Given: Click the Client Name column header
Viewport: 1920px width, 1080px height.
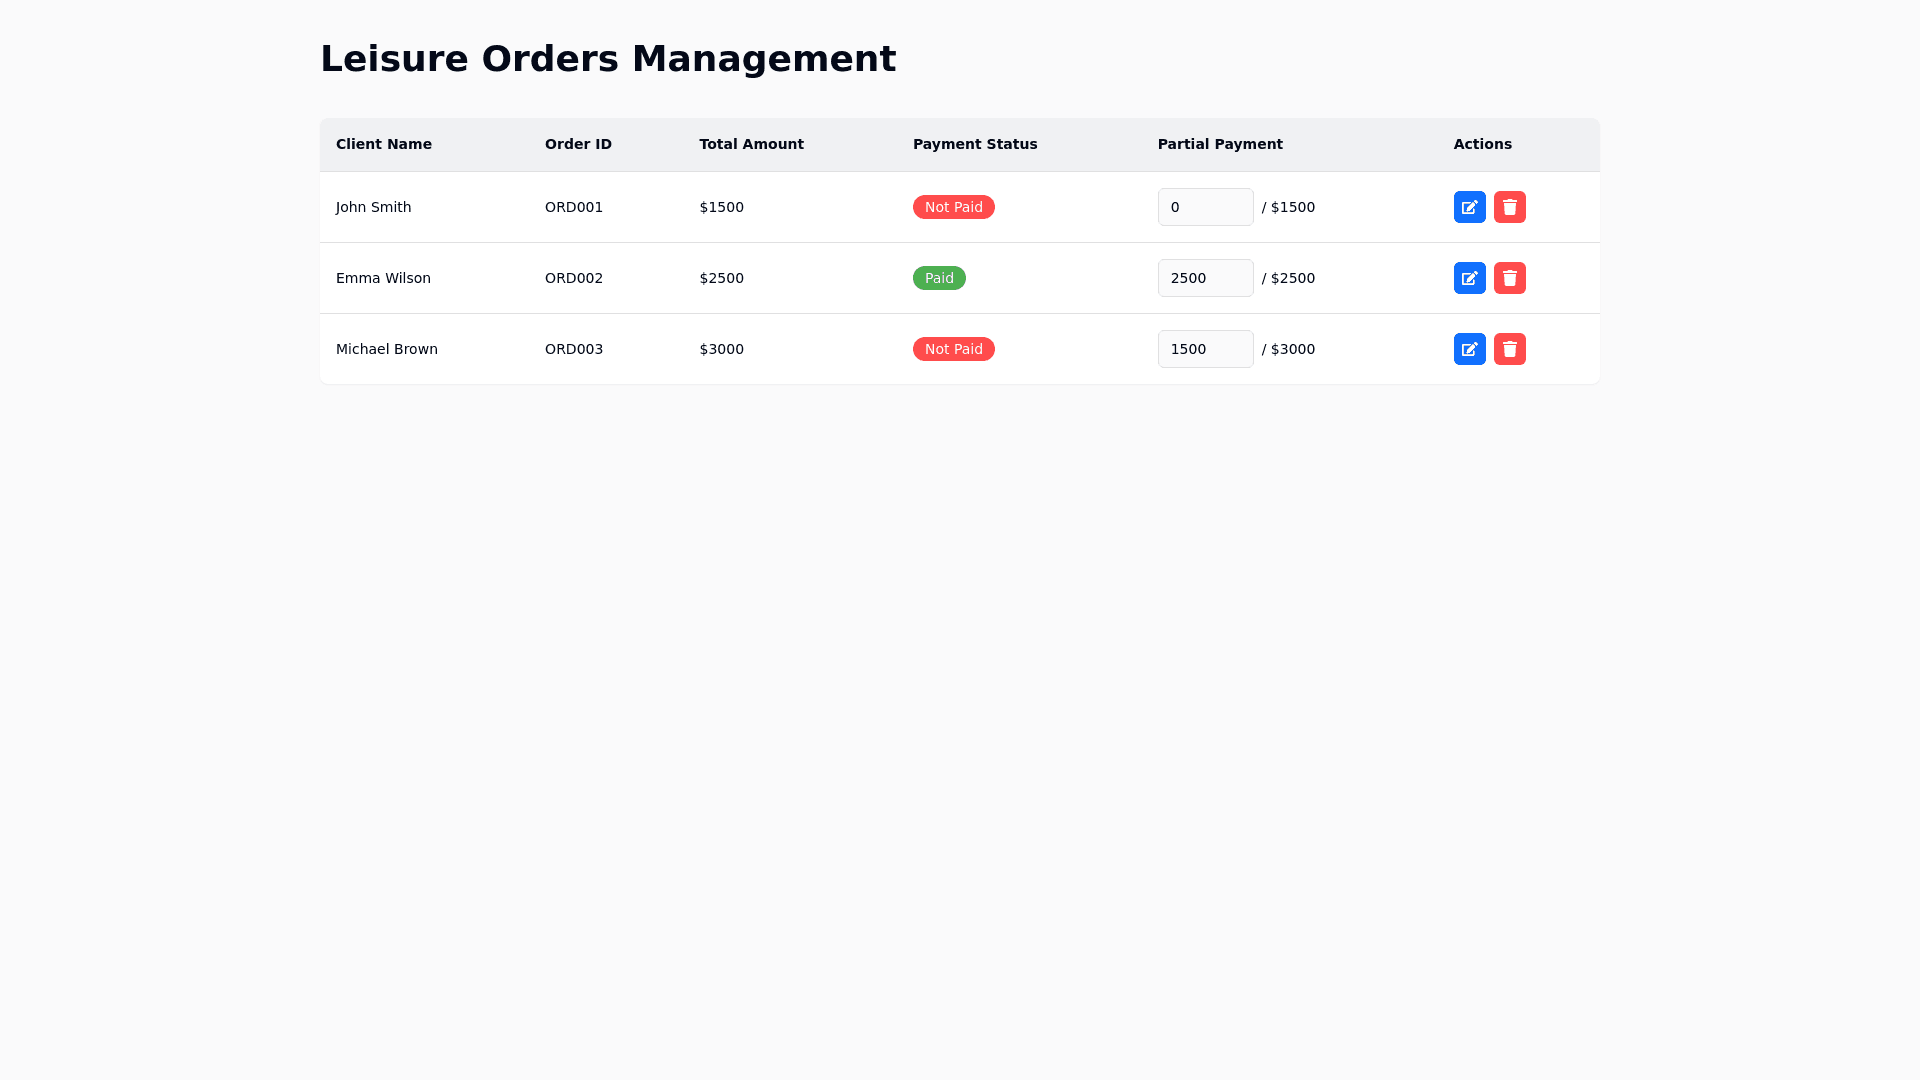Looking at the screenshot, I should click(x=384, y=144).
